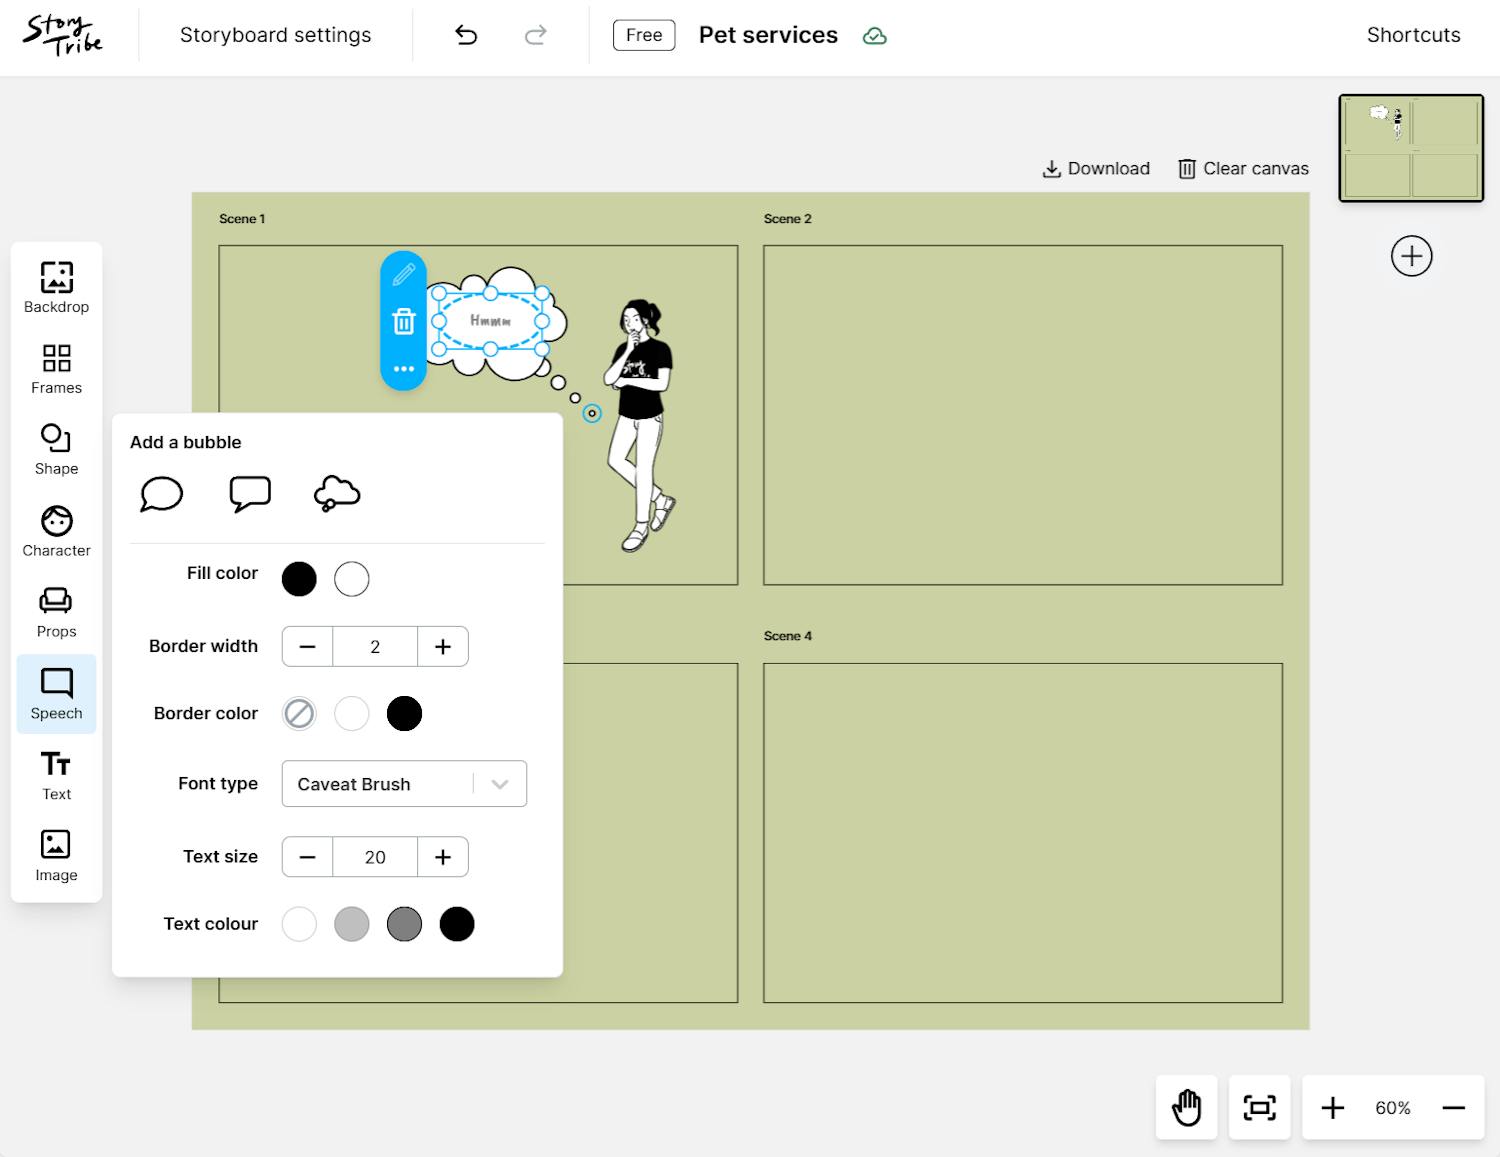Click the fit-to-screen icon

click(1259, 1107)
